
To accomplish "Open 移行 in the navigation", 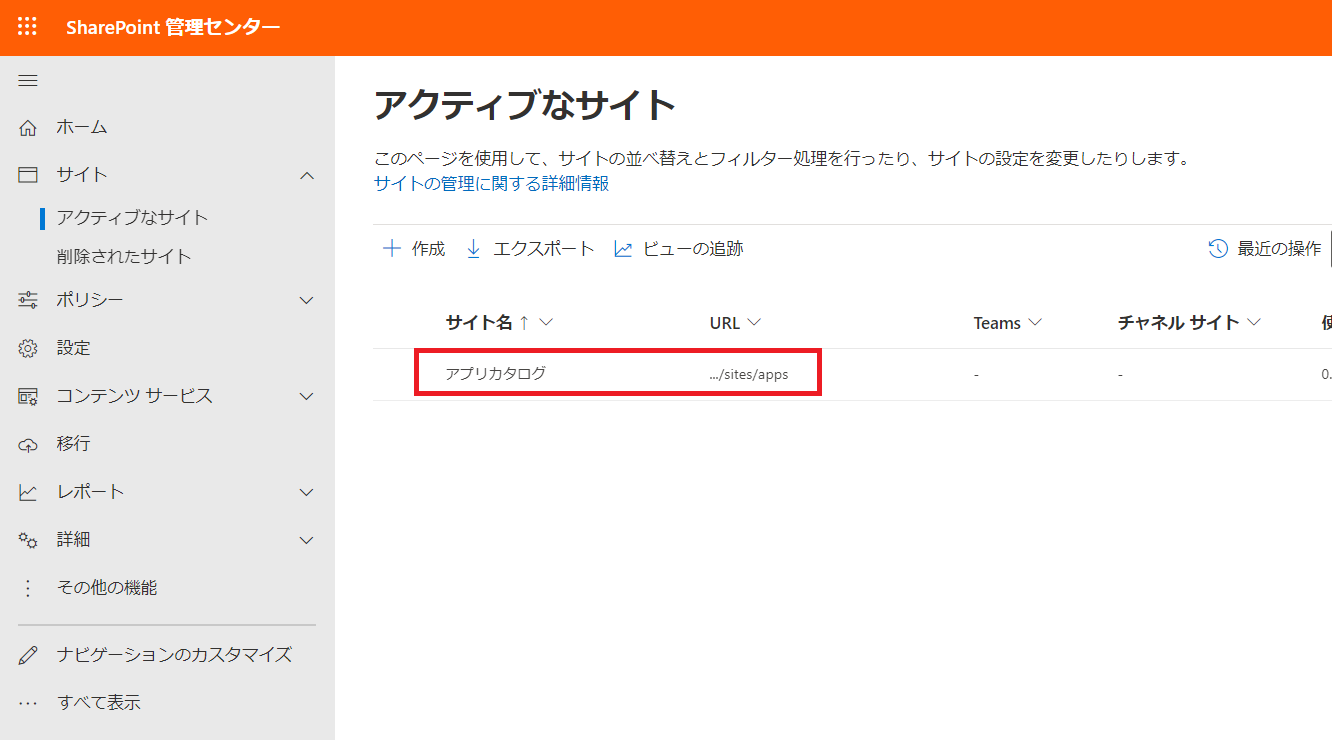I will [x=74, y=444].
